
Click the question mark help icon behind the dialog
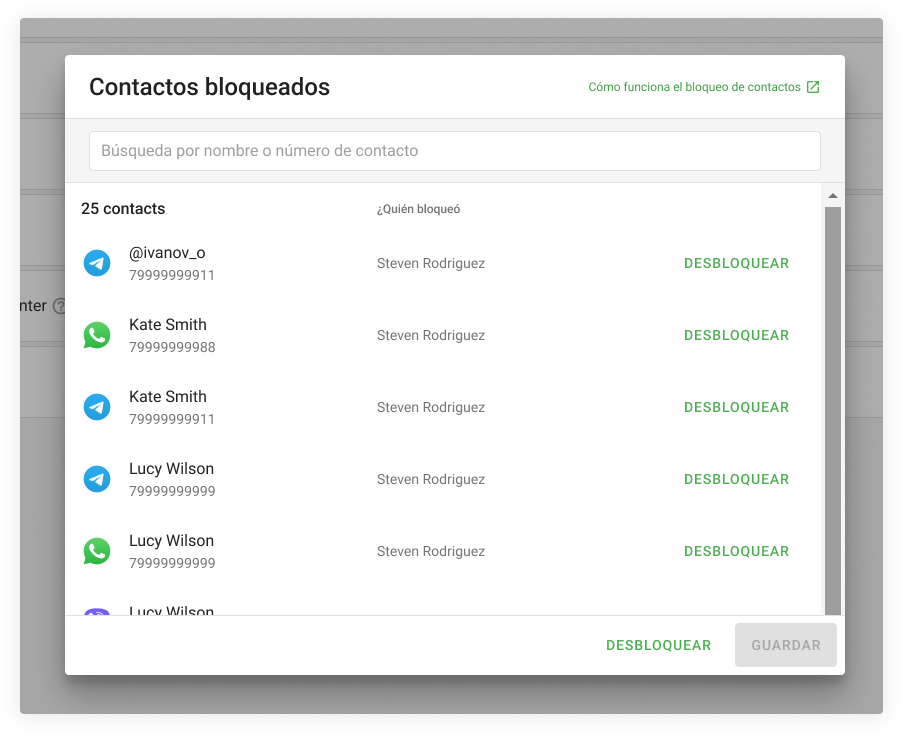59,306
